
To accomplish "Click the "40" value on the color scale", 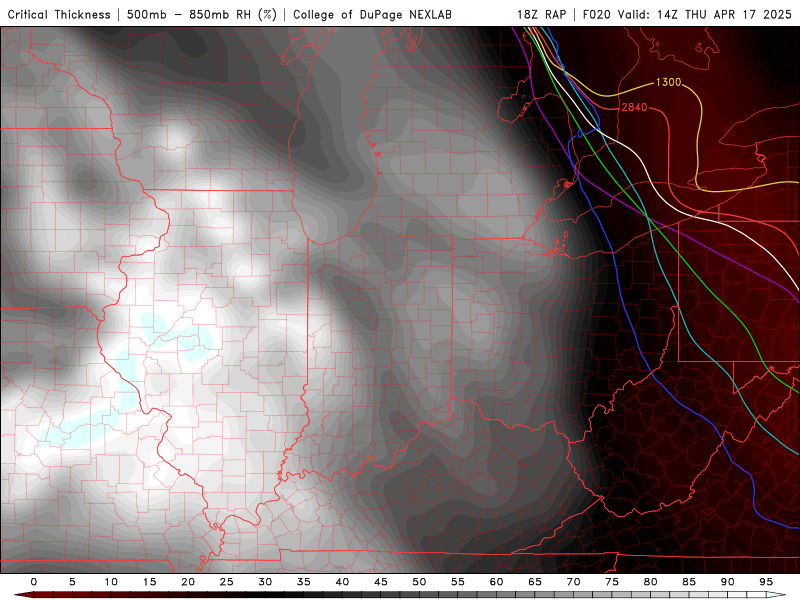I will 342,582.
